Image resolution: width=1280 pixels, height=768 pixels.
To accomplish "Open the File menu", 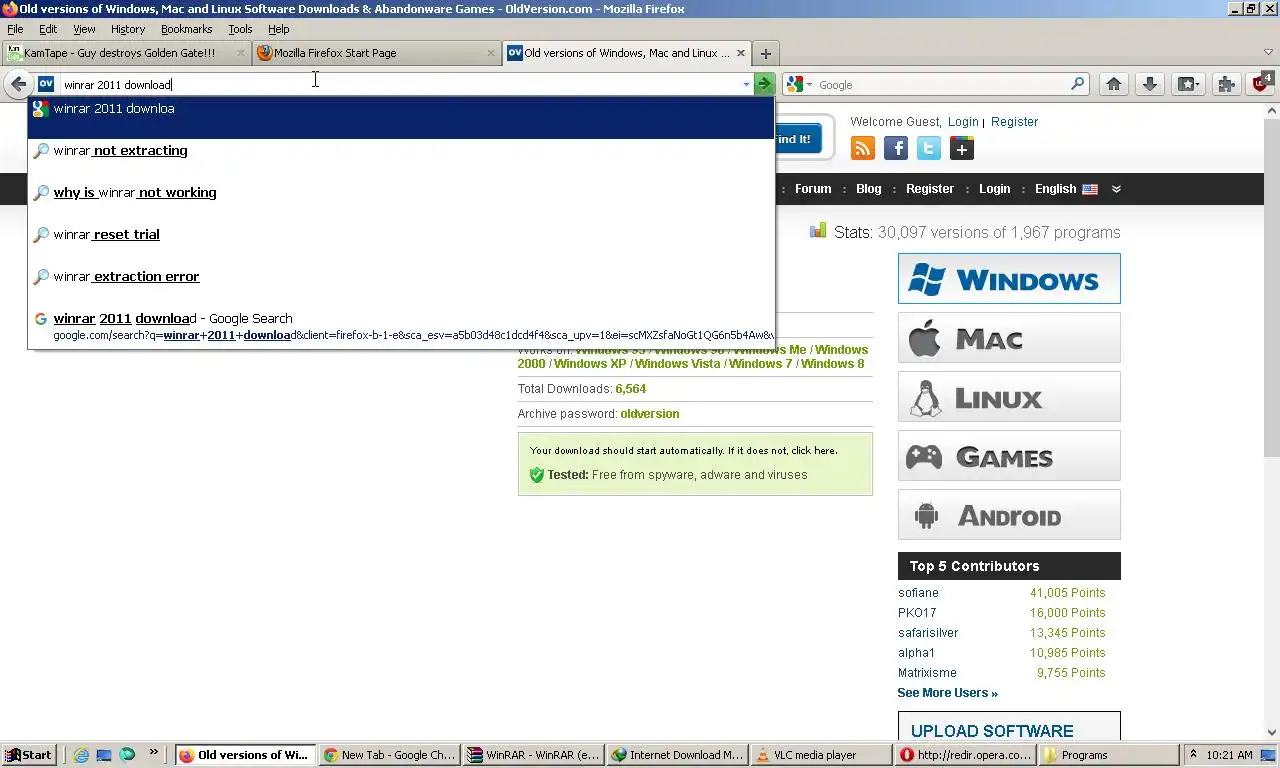I will [15, 29].
